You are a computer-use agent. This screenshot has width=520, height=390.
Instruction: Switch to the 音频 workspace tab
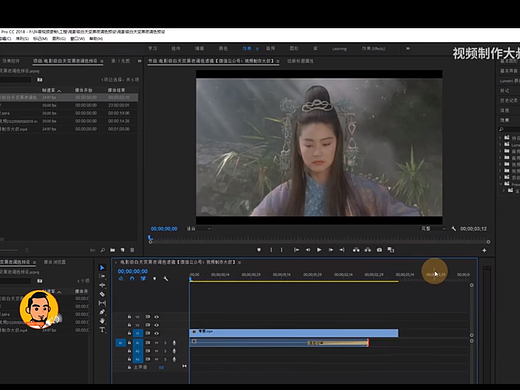pyautogui.click(x=270, y=49)
